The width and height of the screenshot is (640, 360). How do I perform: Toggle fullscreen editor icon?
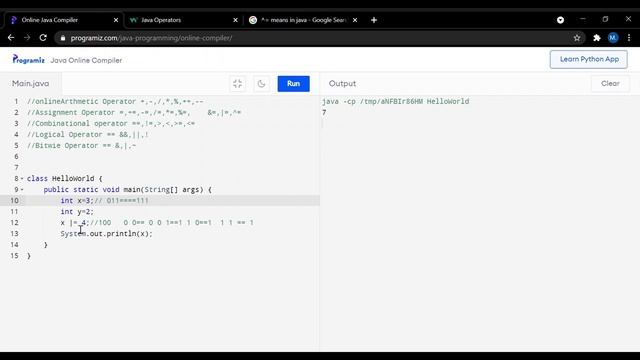pyautogui.click(x=238, y=84)
